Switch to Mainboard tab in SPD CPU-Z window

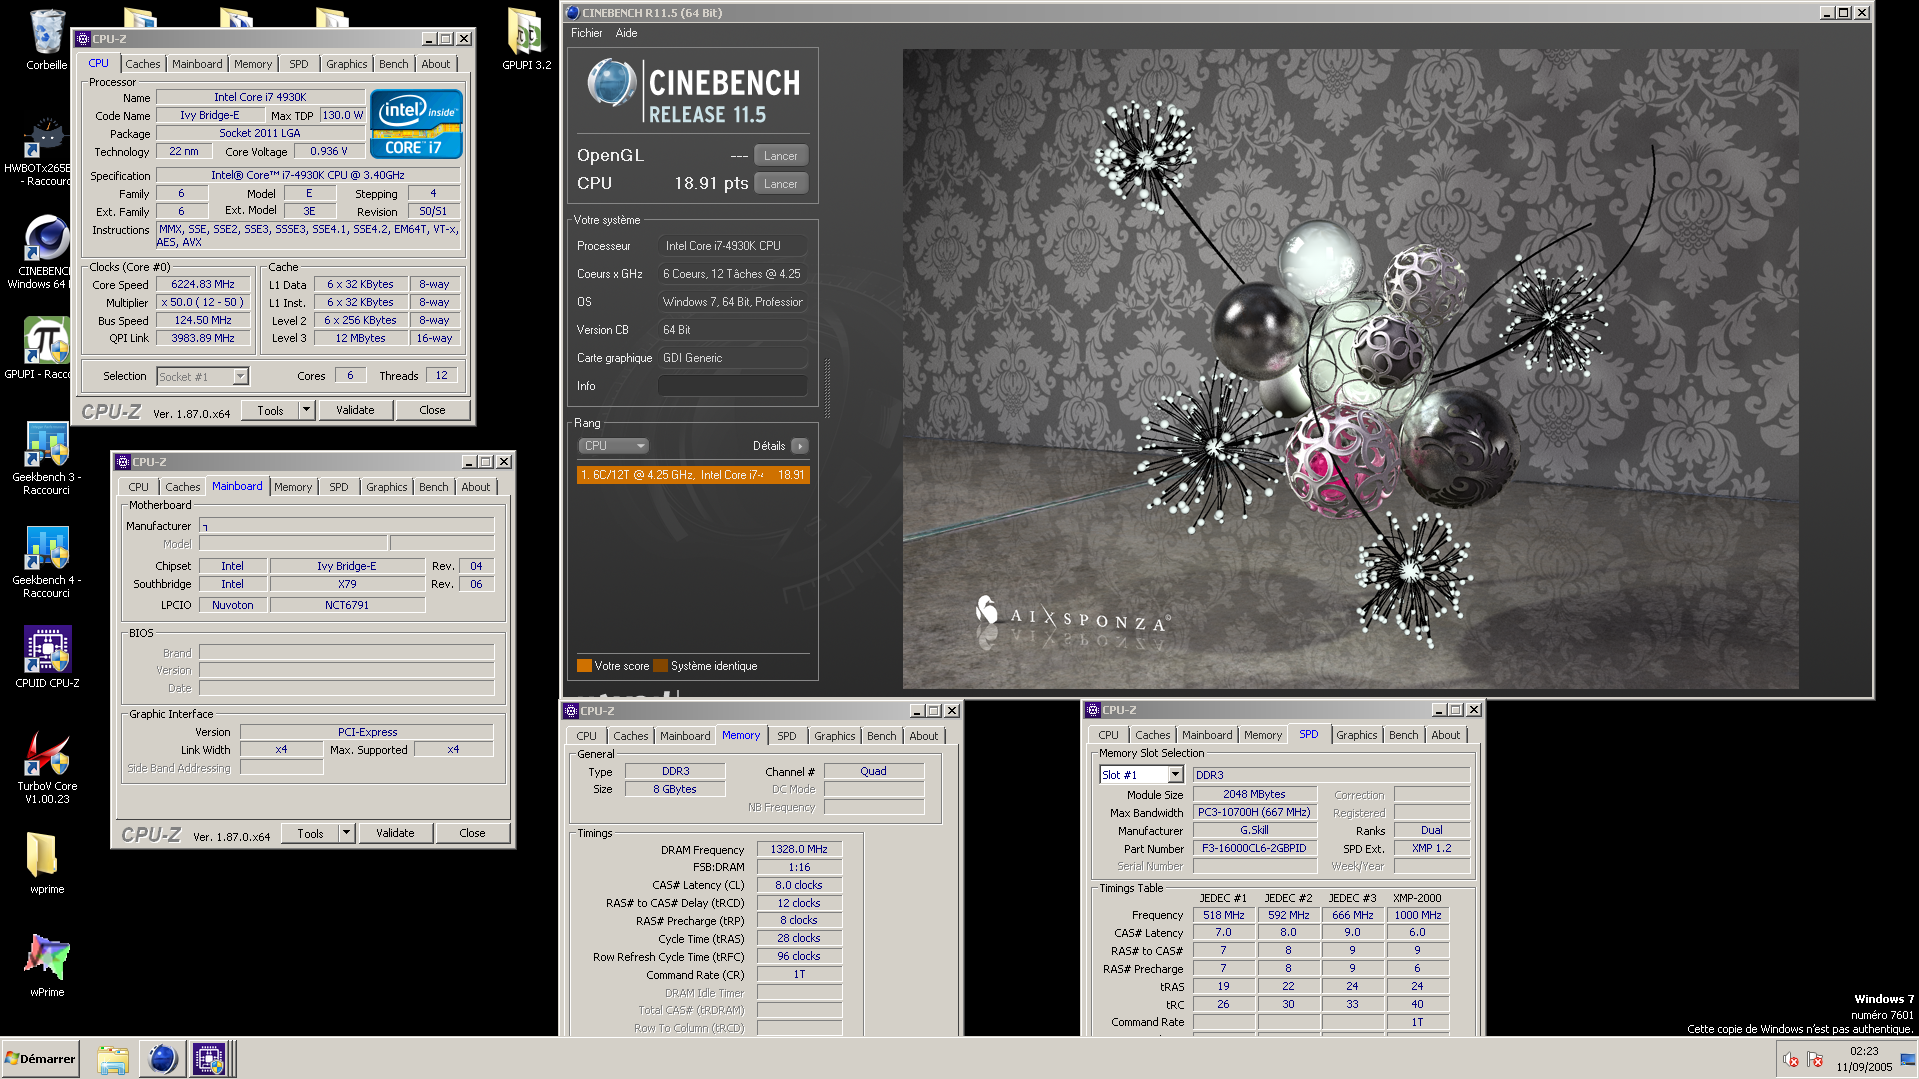pos(1207,735)
